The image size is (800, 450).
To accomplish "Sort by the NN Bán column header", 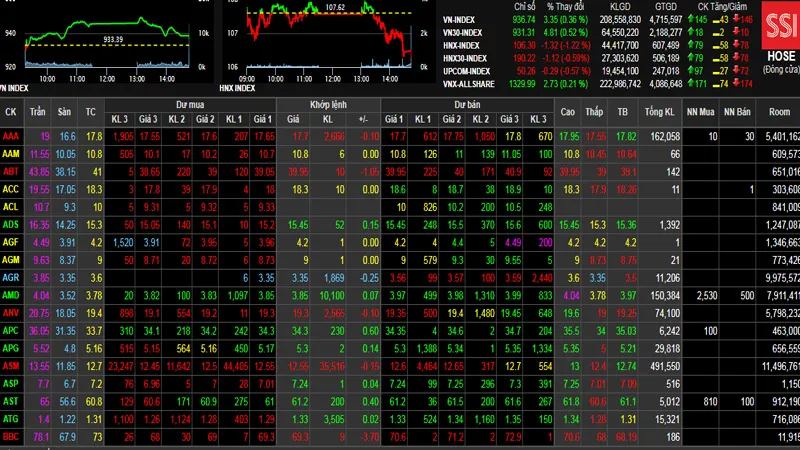I will tap(737, 112).
